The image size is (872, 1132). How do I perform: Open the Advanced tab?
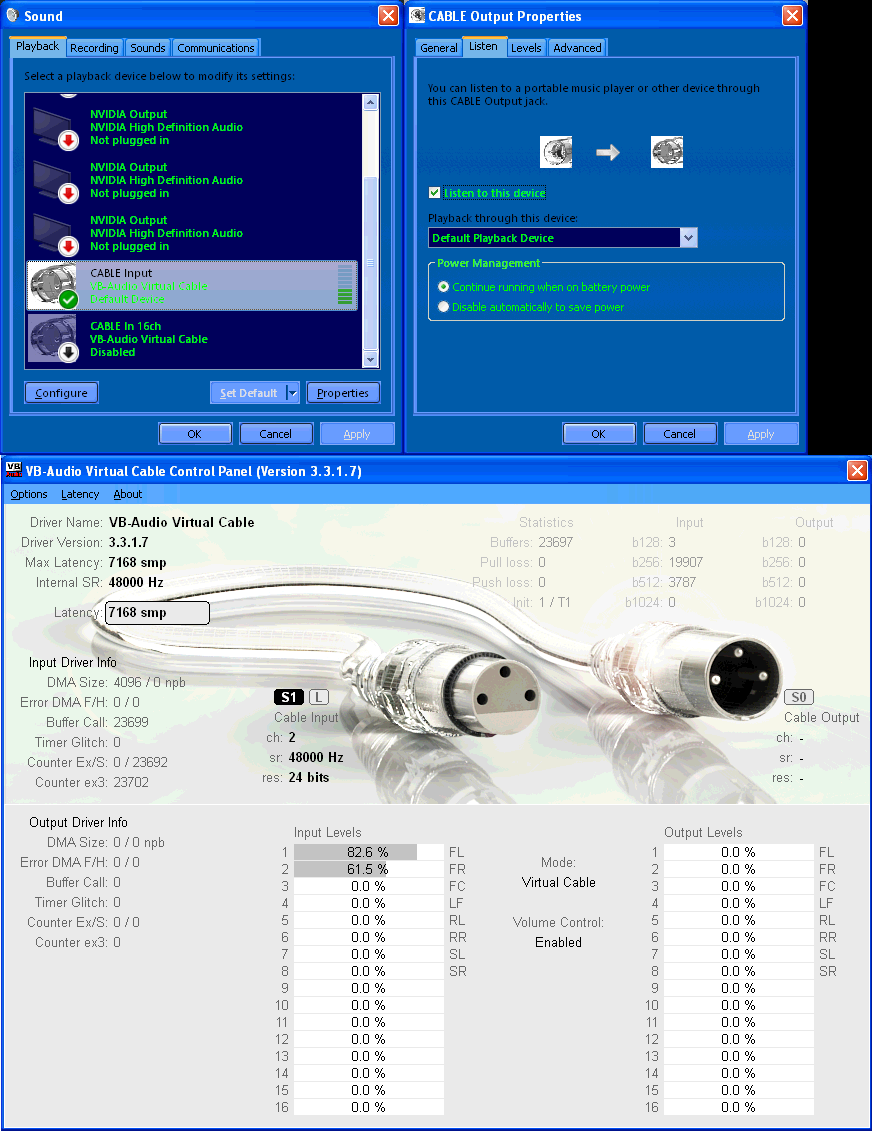577,48
